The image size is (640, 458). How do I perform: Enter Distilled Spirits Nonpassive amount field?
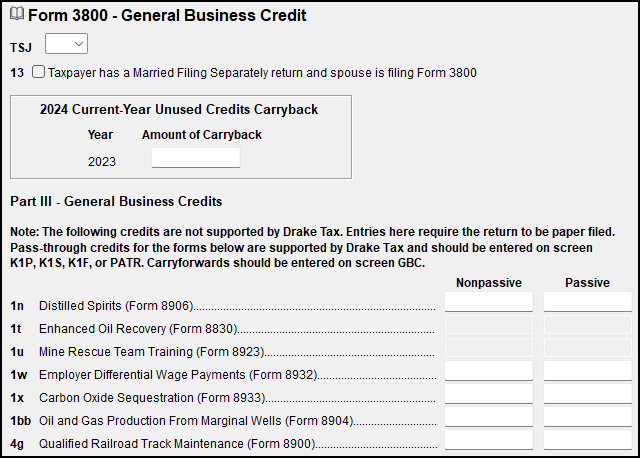point(489,302)
